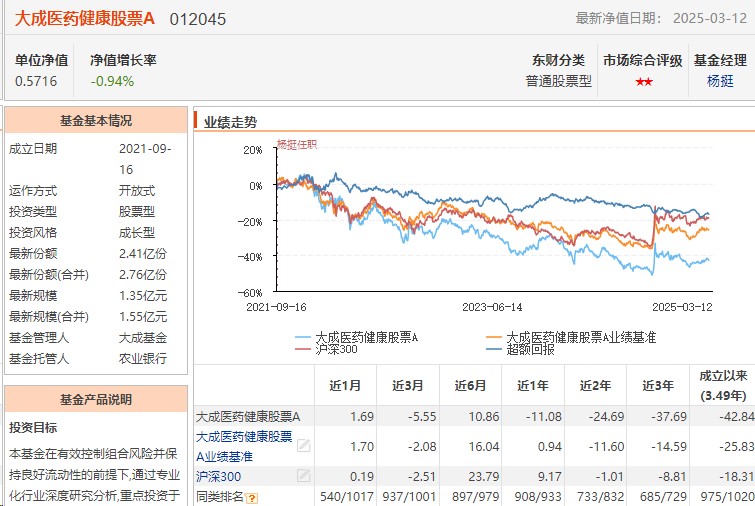Toggle 大成医药健康股票A业绩基准 legend series

click(571, 337)
